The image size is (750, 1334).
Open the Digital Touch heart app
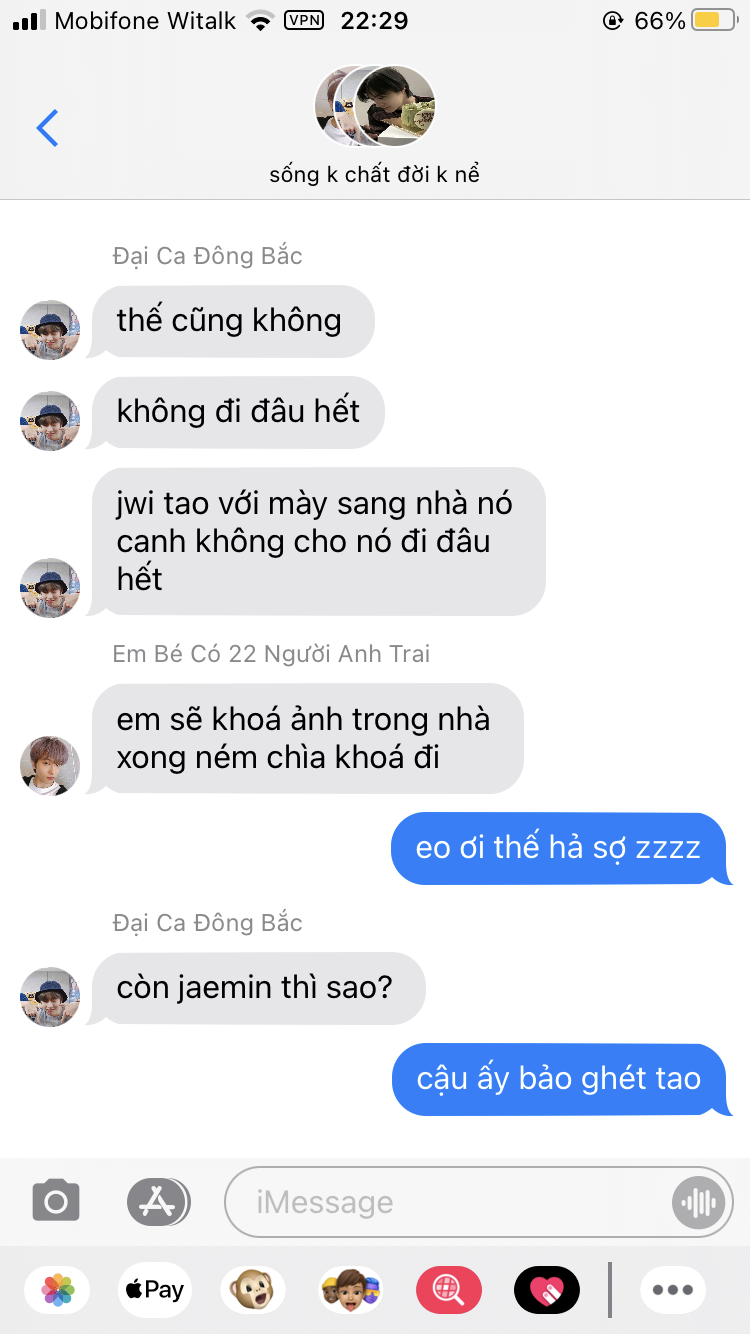pyautogui.click(x=546, y=1290)
